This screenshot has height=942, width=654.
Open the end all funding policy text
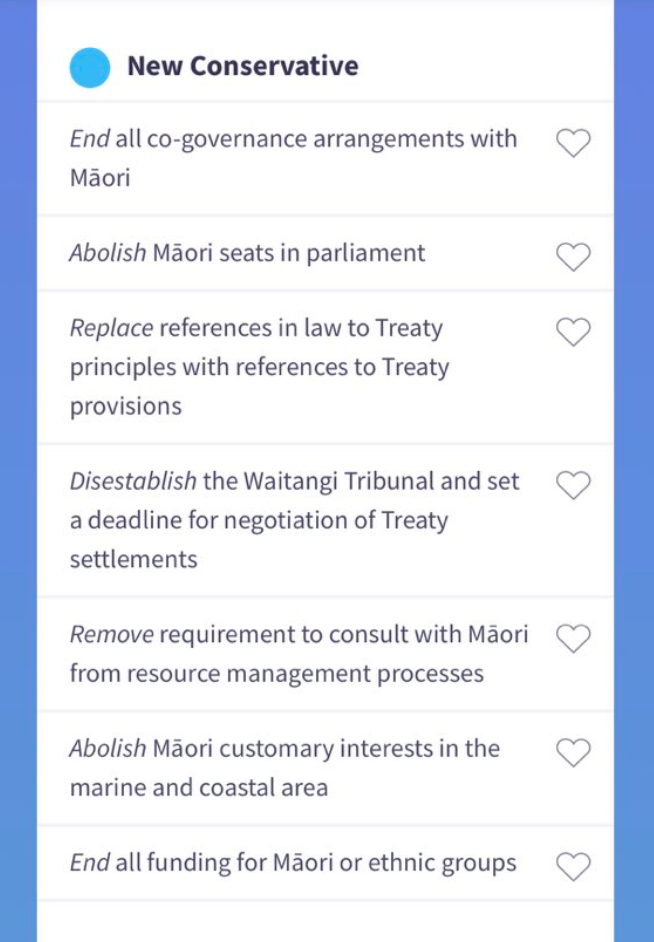tap(292, 862)
